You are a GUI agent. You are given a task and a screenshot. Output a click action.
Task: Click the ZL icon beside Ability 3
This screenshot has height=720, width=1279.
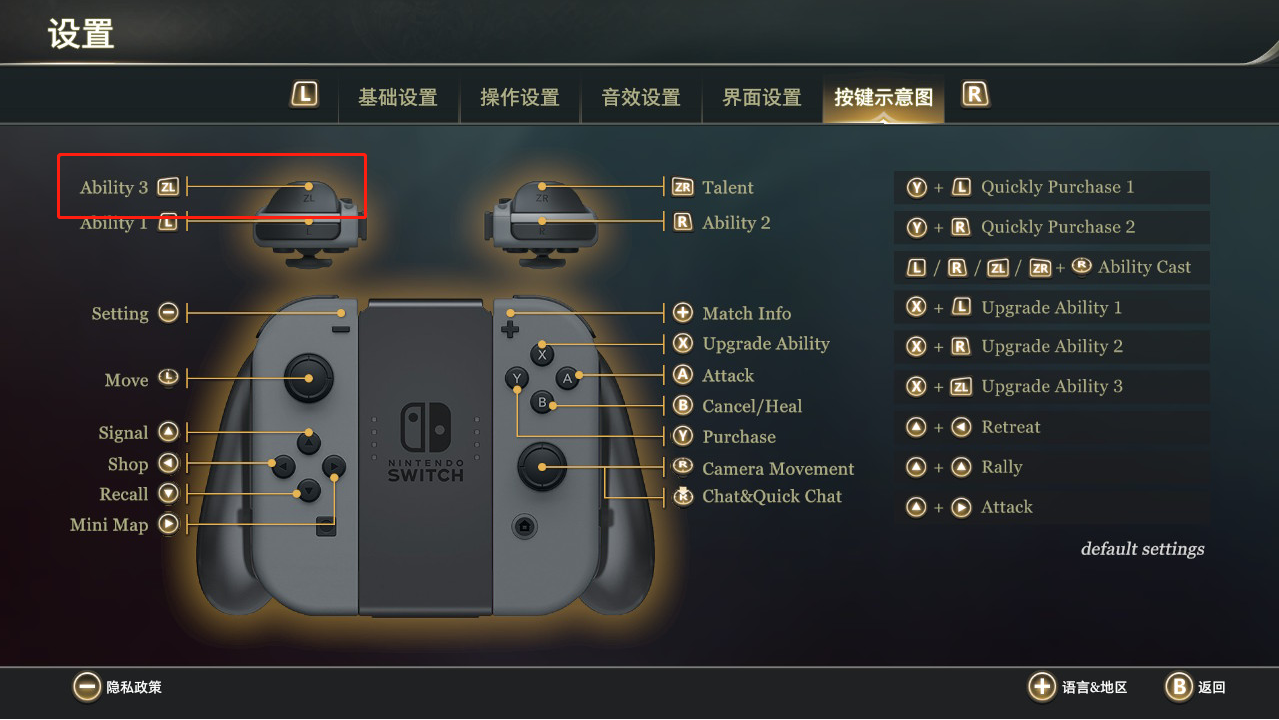pyautogui.click(x=169, y=187)
